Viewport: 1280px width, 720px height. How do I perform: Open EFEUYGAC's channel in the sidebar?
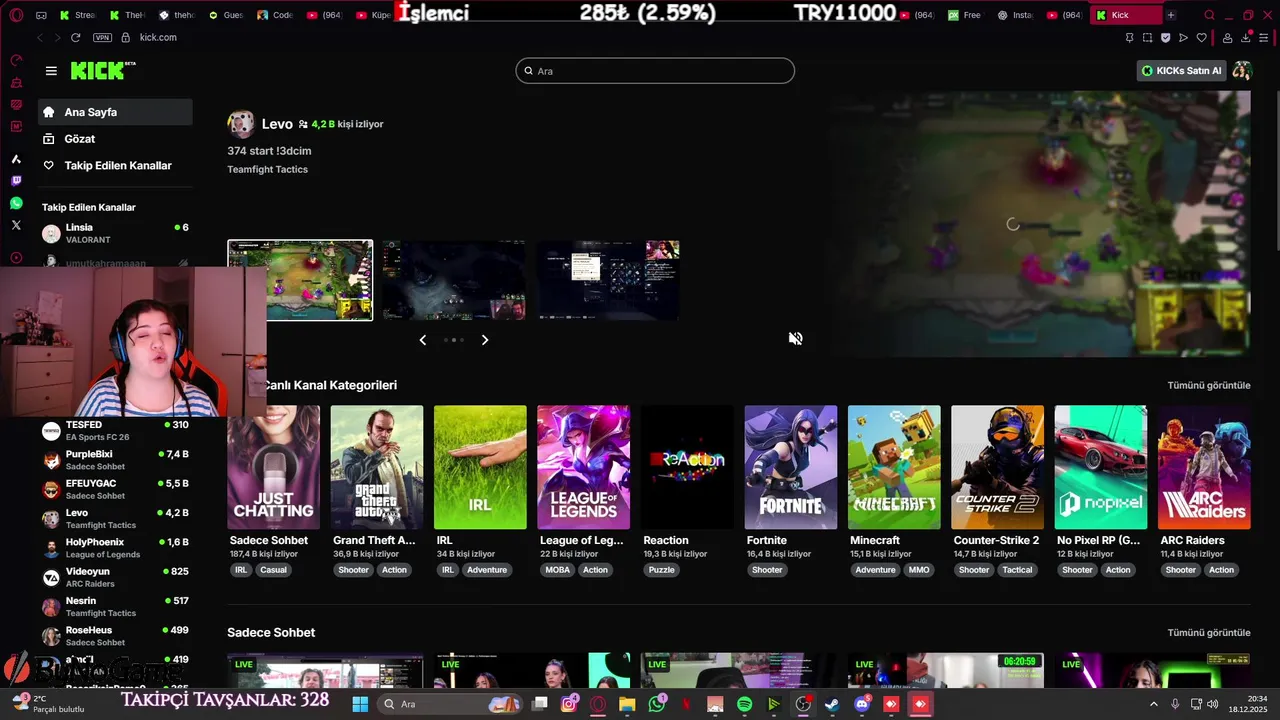point(115,489)
